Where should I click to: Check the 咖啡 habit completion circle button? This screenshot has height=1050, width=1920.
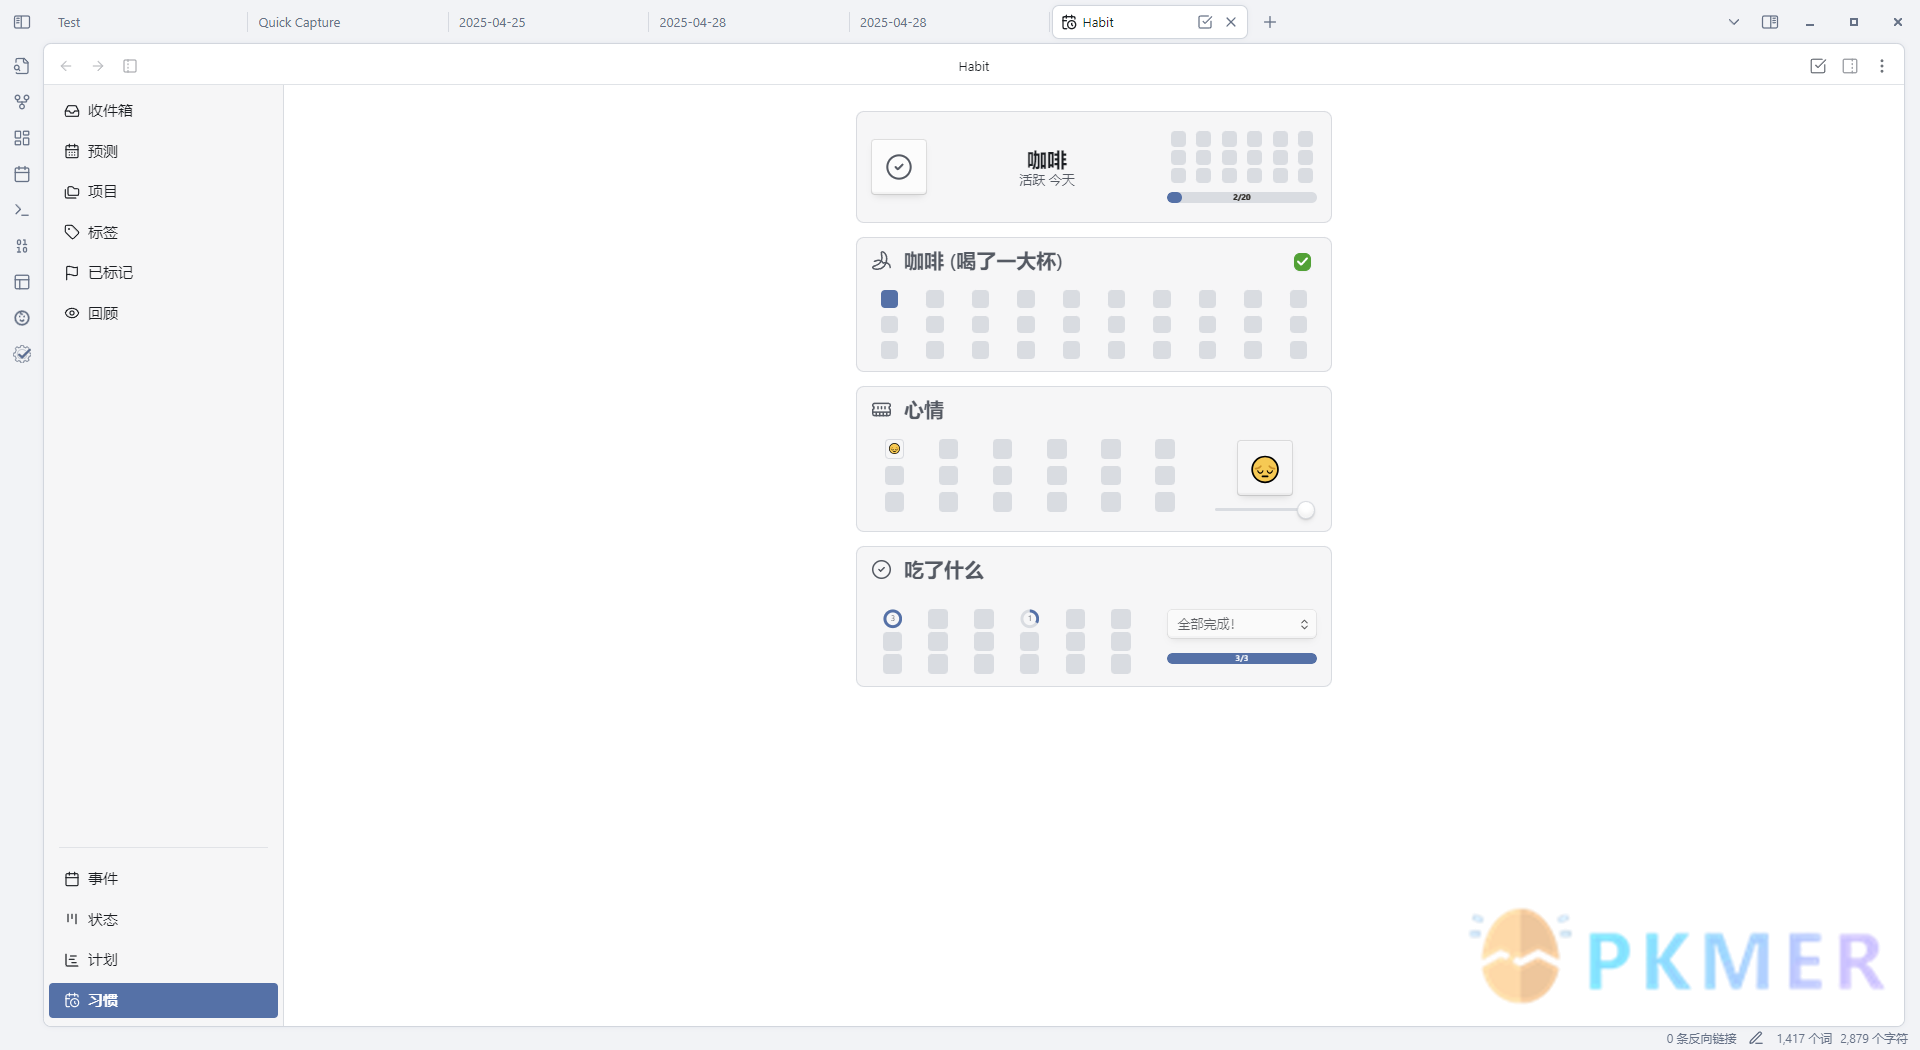899,167
